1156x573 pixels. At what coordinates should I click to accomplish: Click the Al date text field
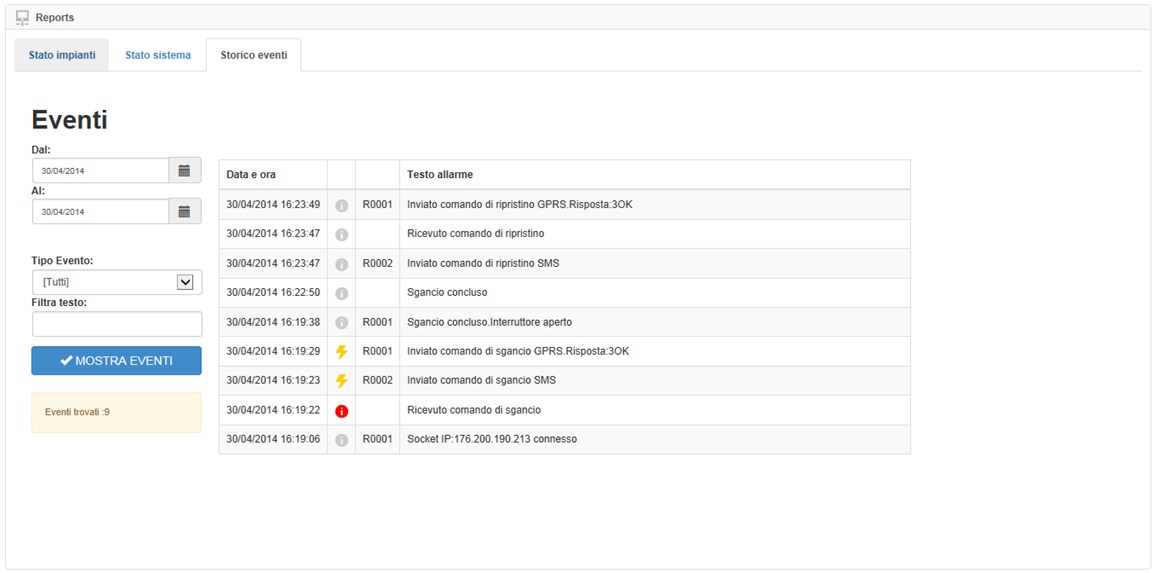point(100,212)
